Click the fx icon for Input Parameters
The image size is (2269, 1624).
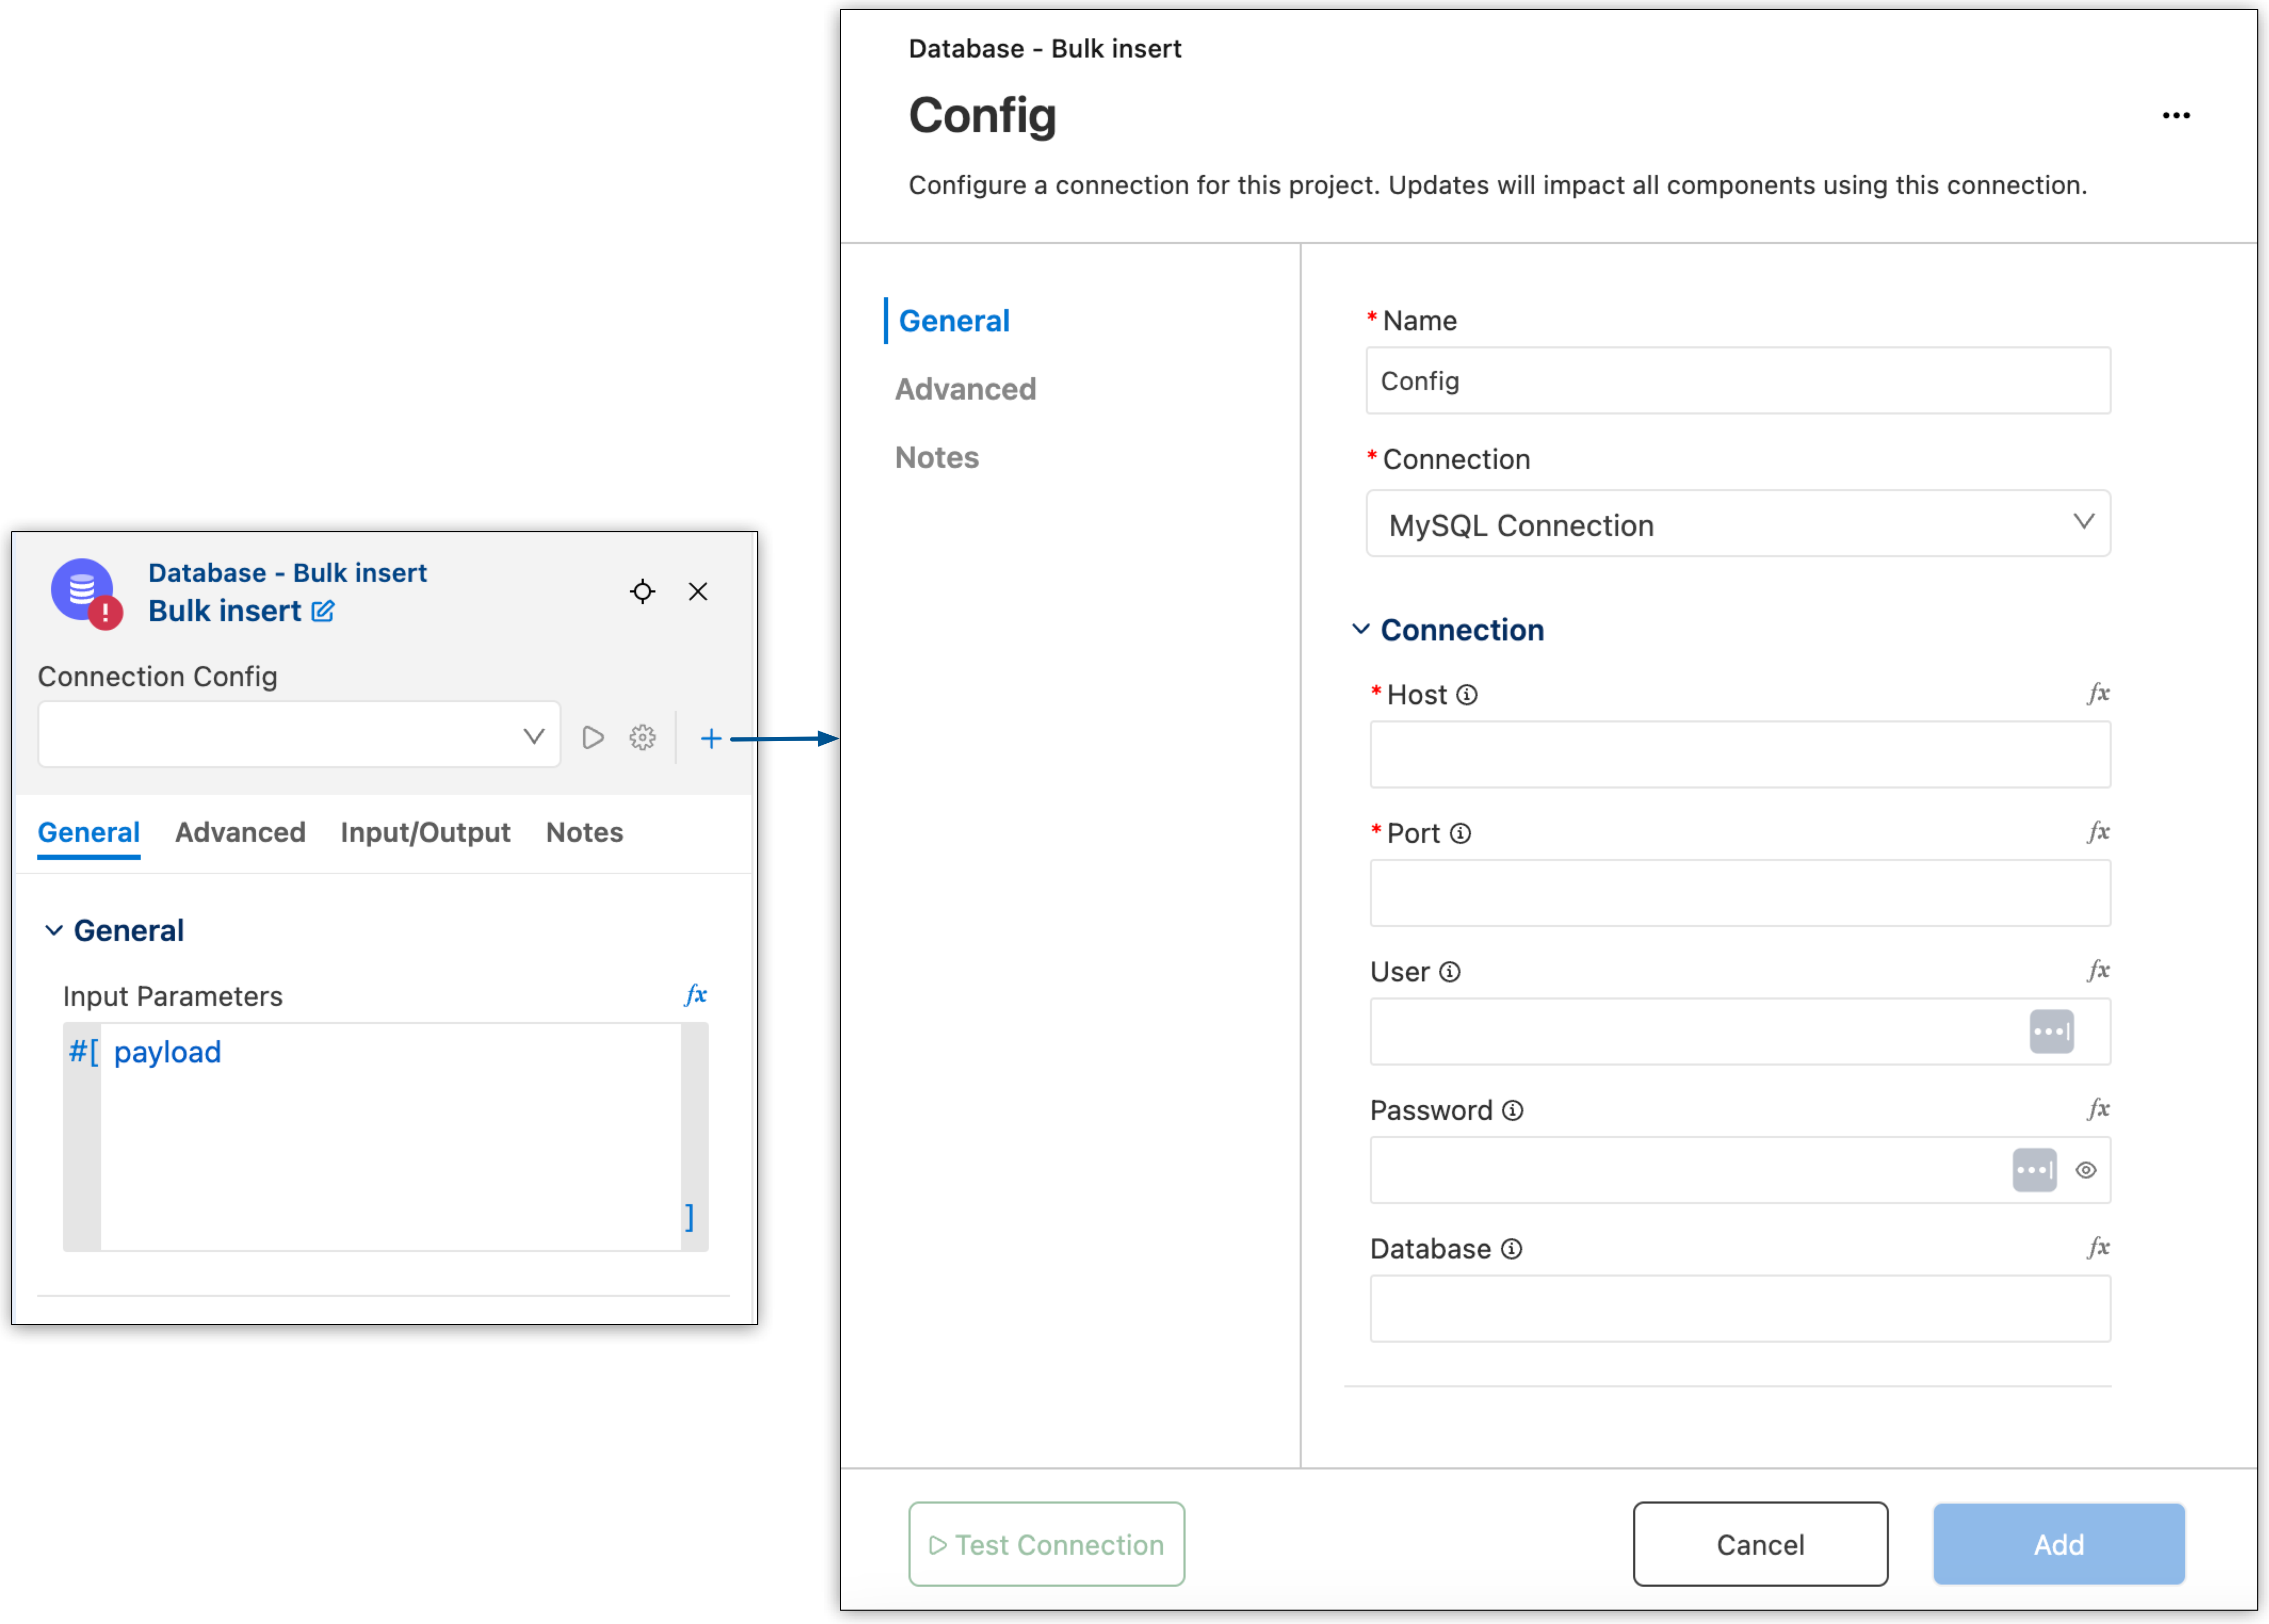pos(695,994)
